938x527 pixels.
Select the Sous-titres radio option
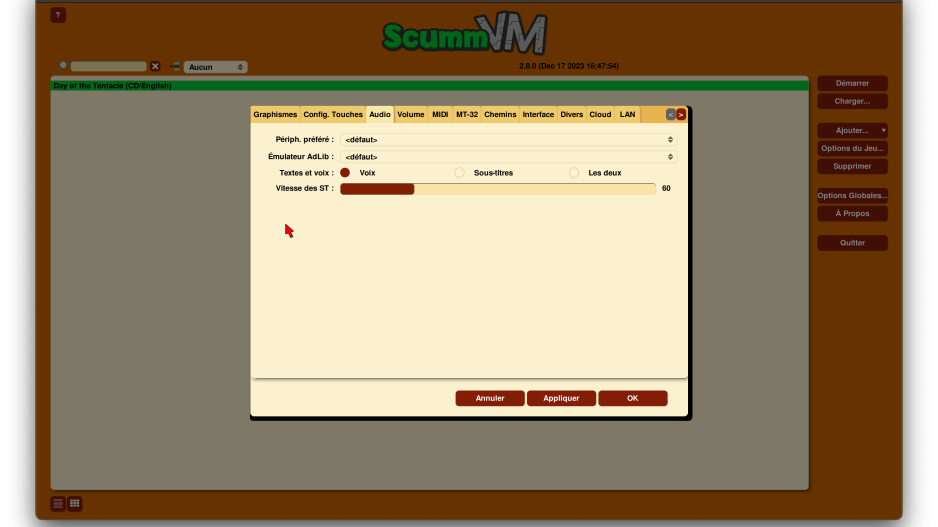pyautogui.click(x=459, y=173)
